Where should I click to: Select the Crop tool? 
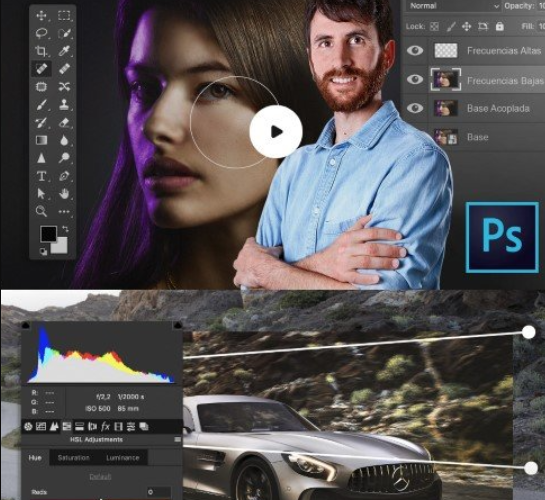coord(41,51)
